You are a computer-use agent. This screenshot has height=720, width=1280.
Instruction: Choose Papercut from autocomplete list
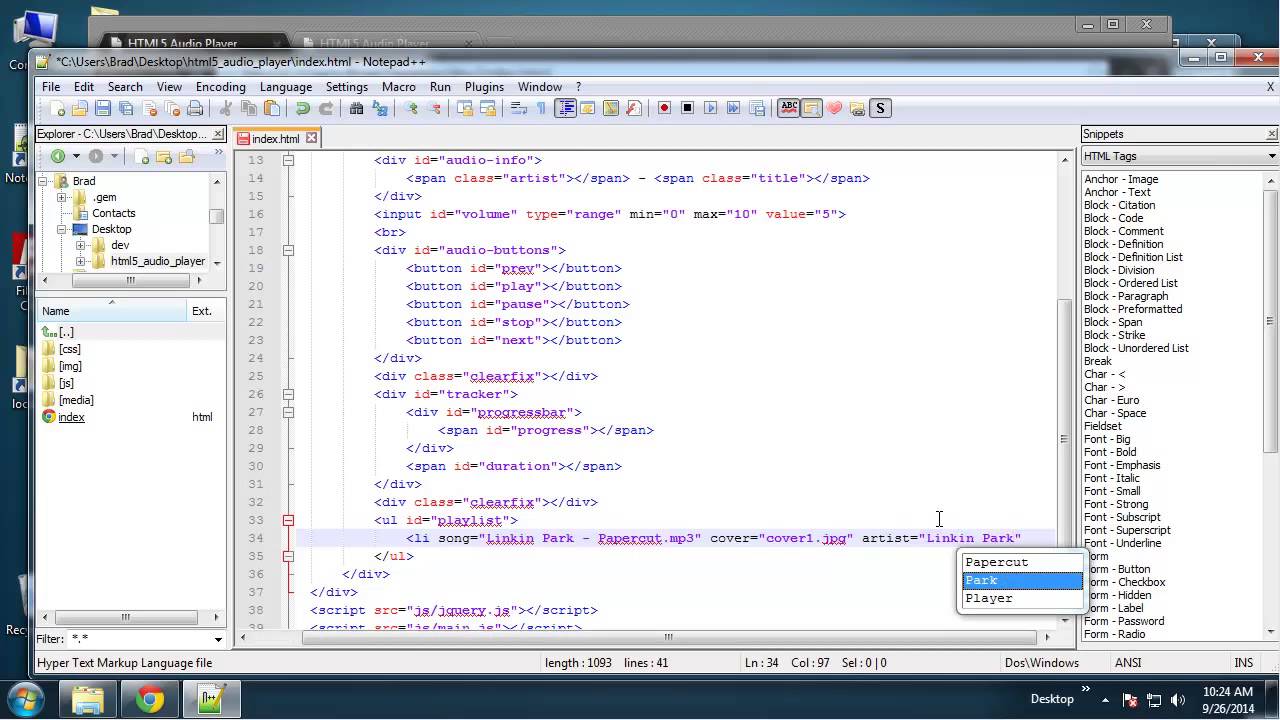coord(1022,562)
